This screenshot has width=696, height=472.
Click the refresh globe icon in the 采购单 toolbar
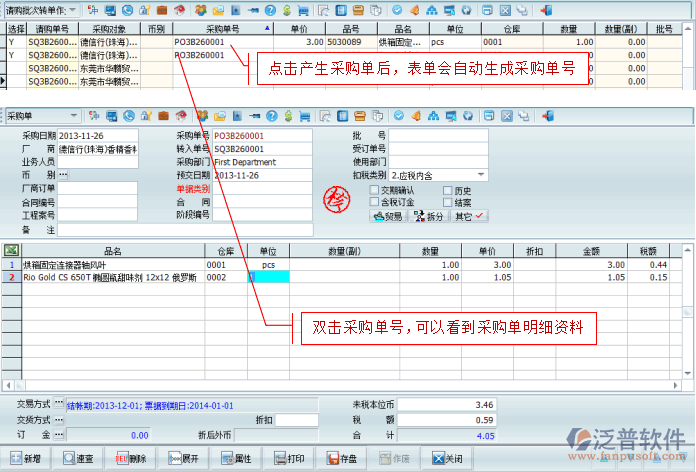(468, 116)
